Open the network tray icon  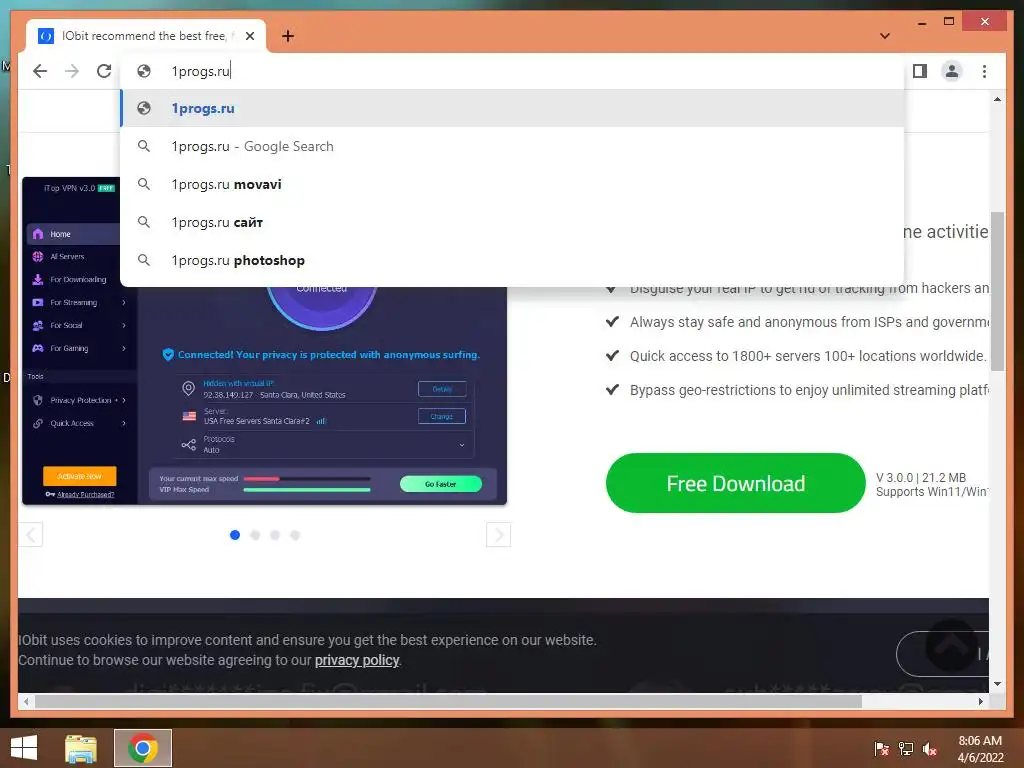(x=906, y=749)
